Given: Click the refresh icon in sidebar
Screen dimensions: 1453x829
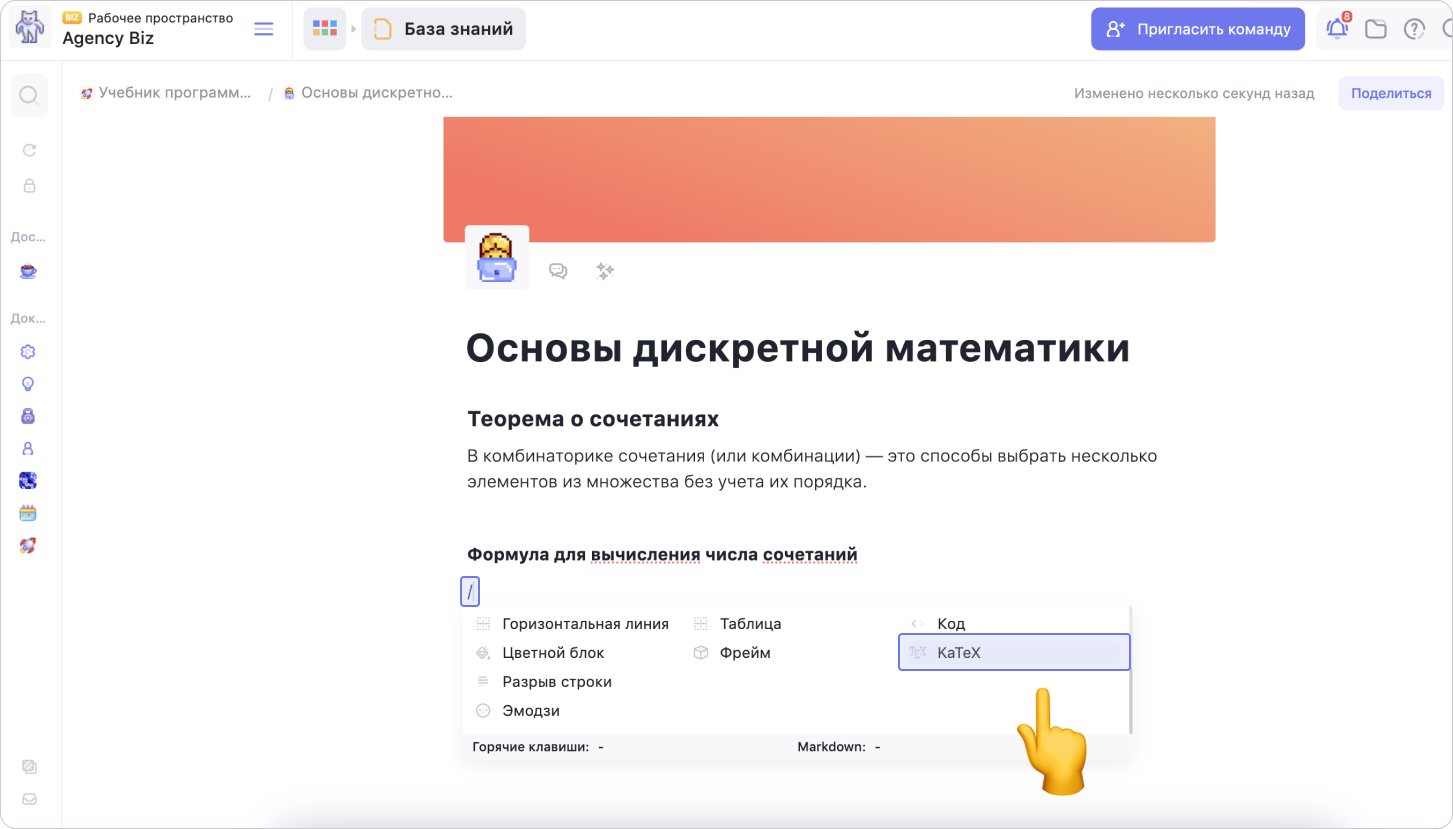Looking at the screenshot, I should pyautogui.click(x=29, y=150).
